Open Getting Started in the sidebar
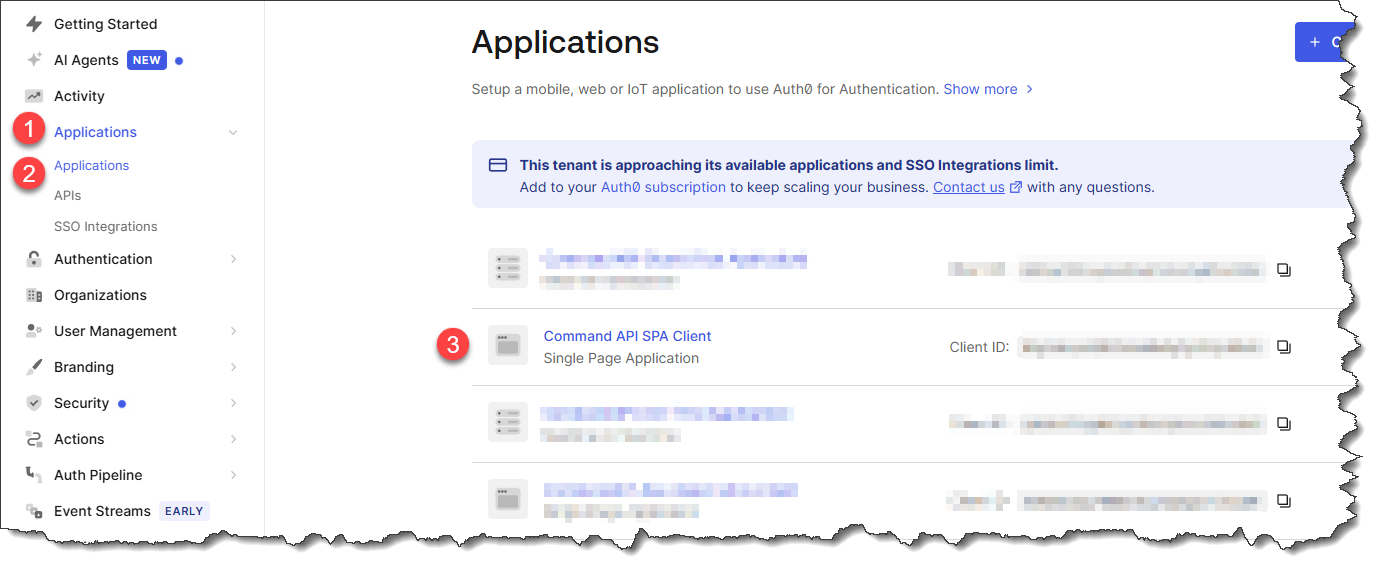 point(105,24)
